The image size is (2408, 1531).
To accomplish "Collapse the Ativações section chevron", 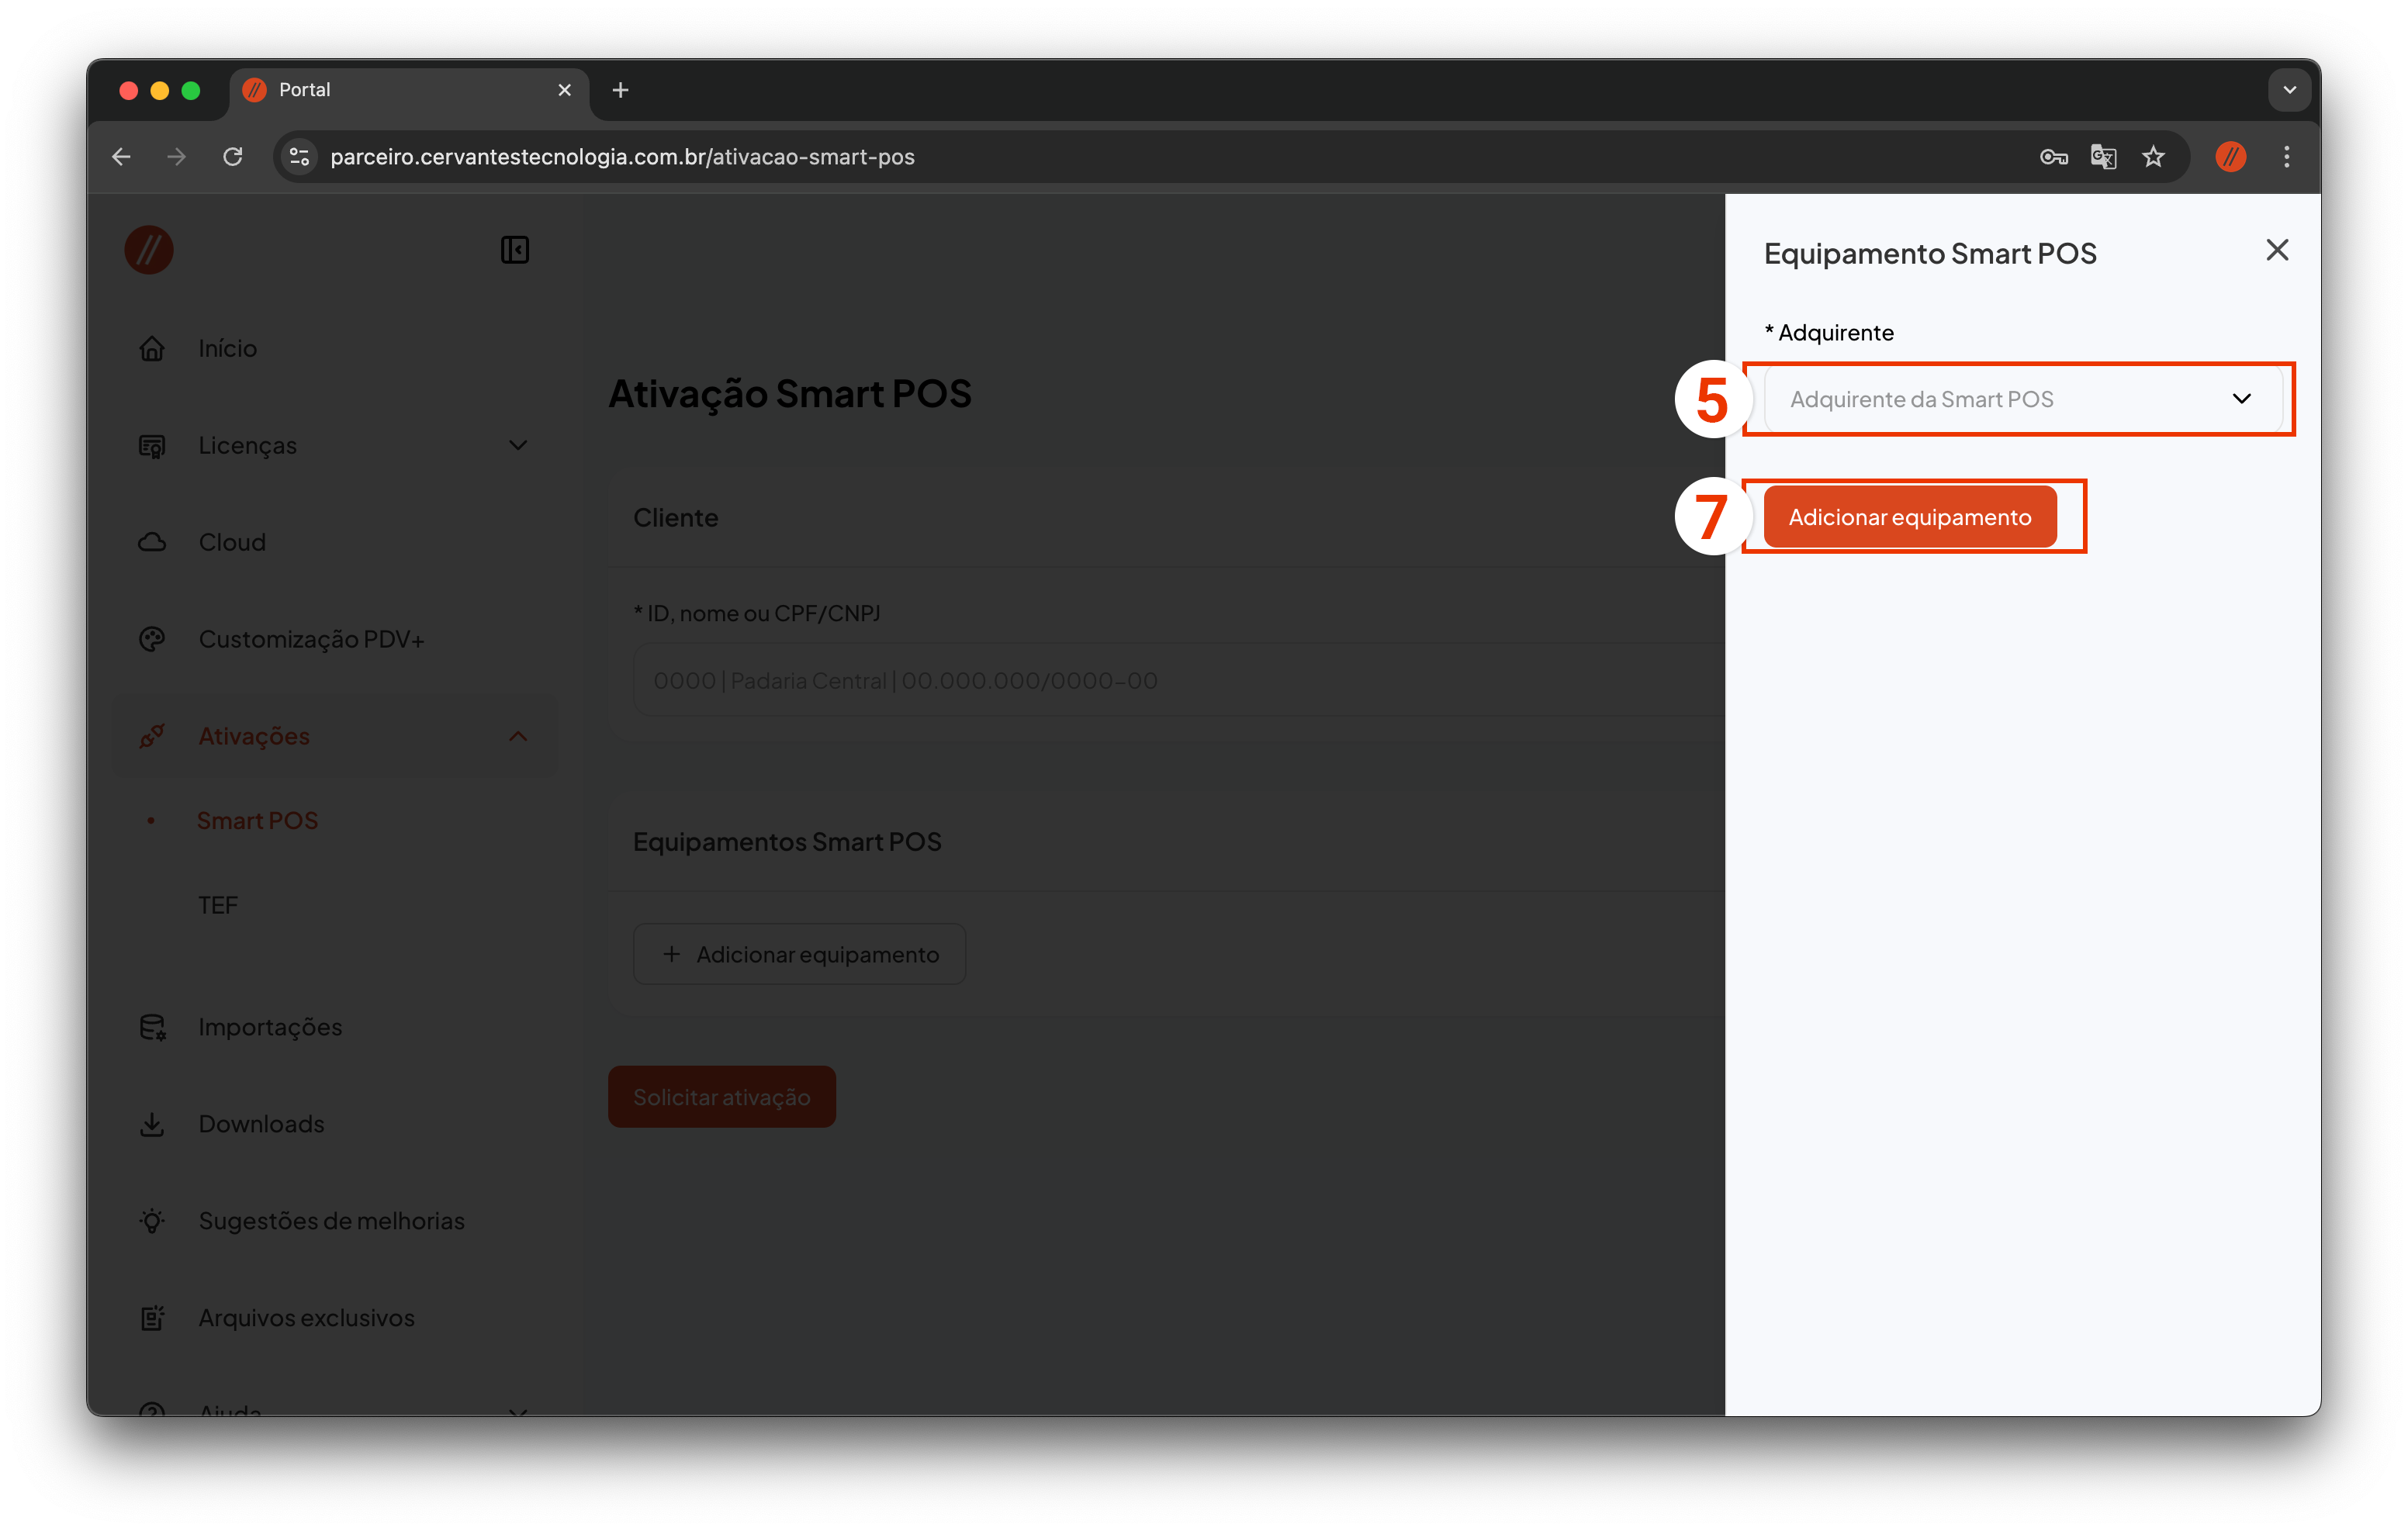I will point(518,736).
